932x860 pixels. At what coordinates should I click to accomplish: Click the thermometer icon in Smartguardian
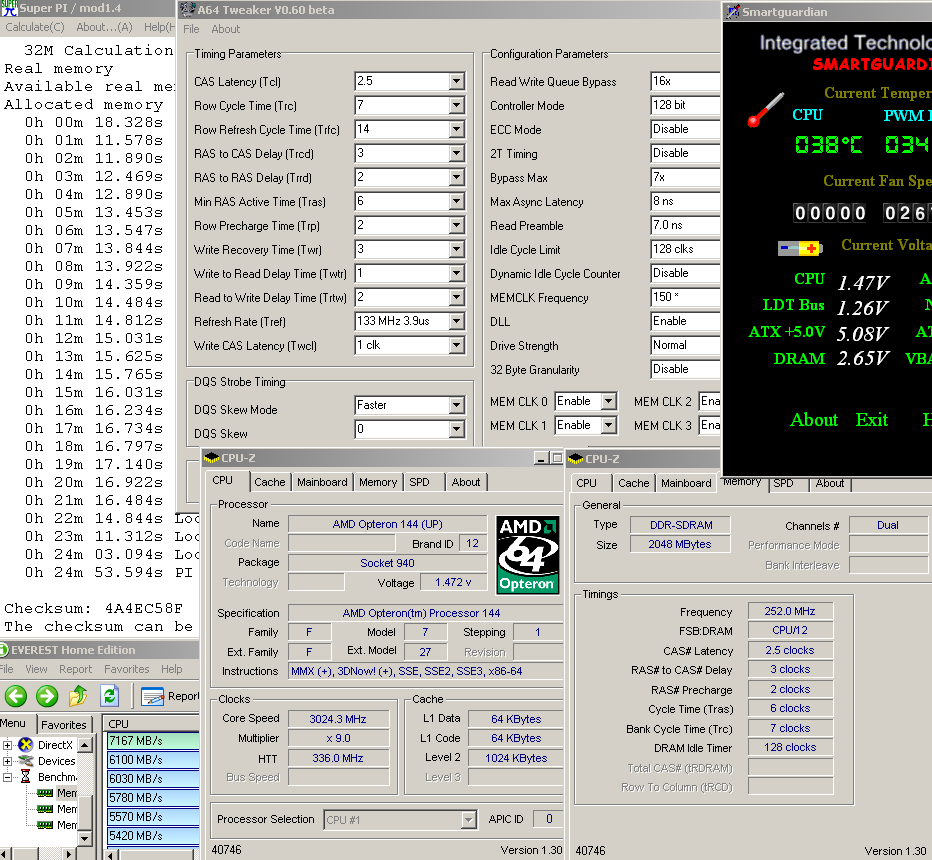[765, 110]
